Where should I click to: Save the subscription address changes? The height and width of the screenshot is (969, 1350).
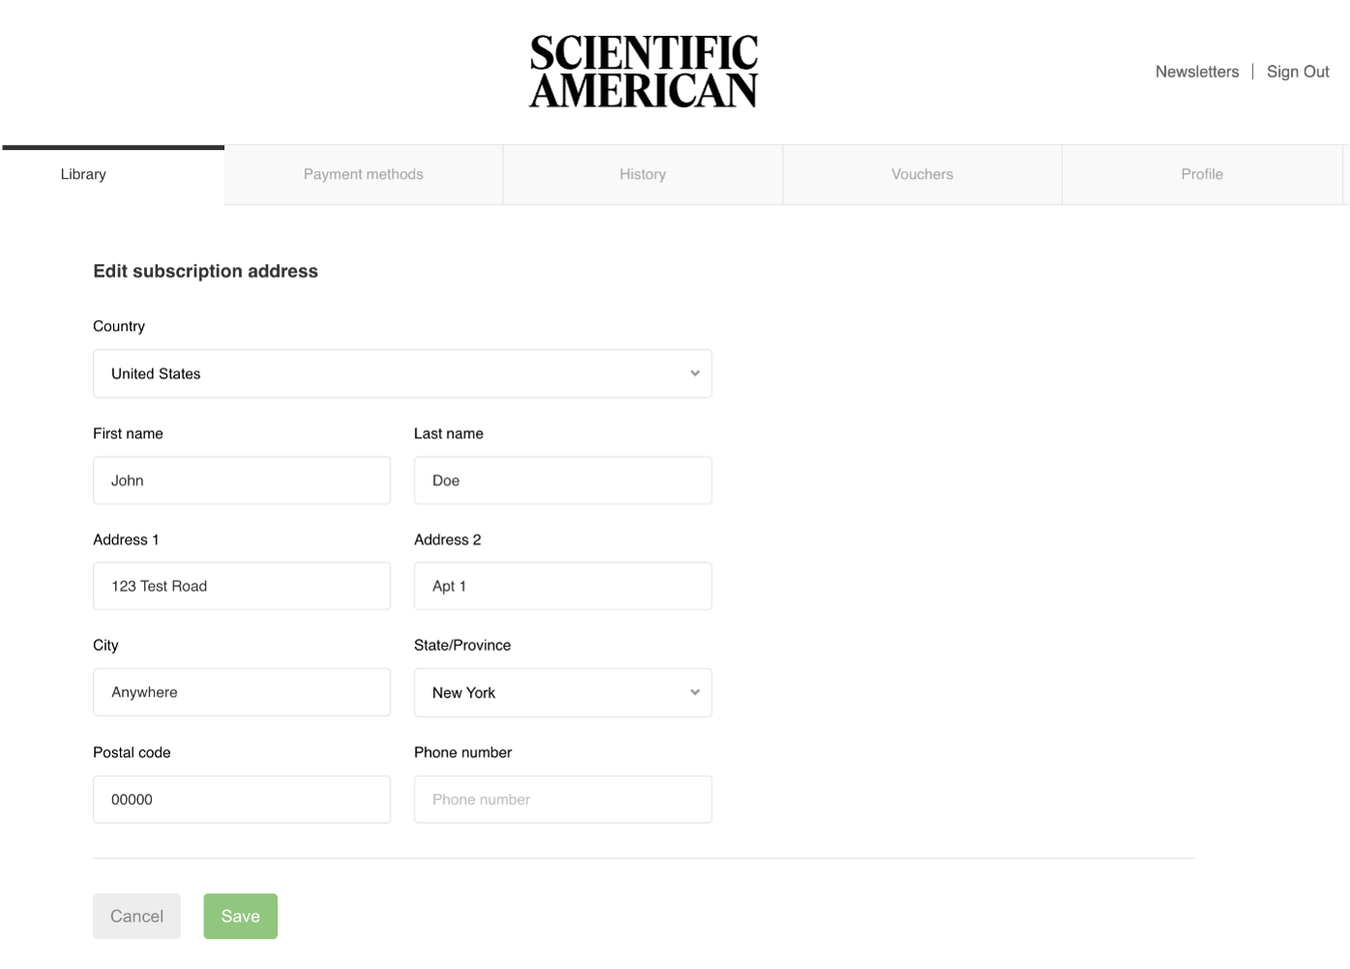[240, 915]
